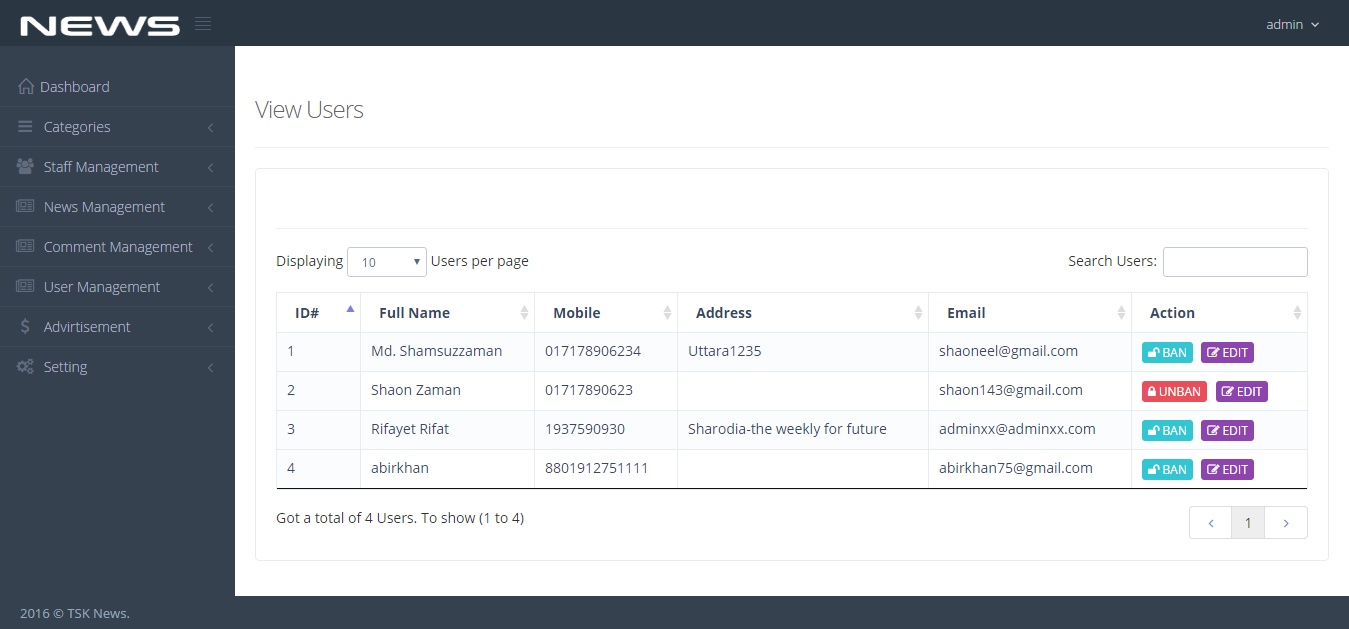
Task: Go to the next page of users
Action: coord(1286,522)
